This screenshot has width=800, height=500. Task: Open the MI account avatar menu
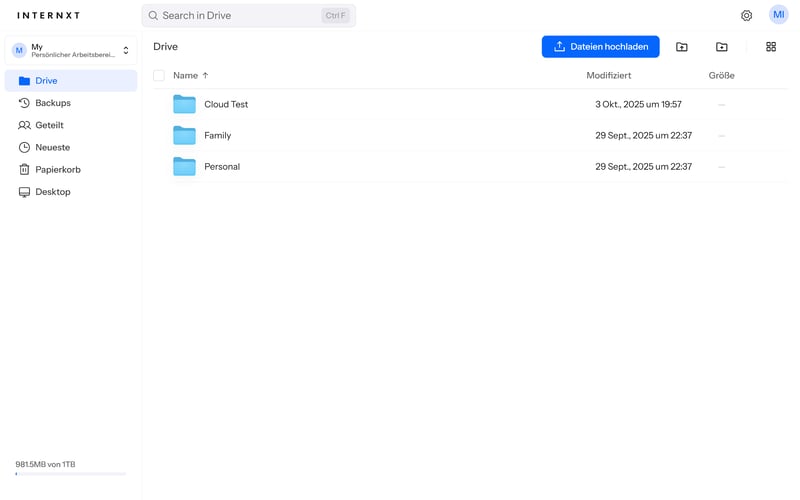pos(778,15)
